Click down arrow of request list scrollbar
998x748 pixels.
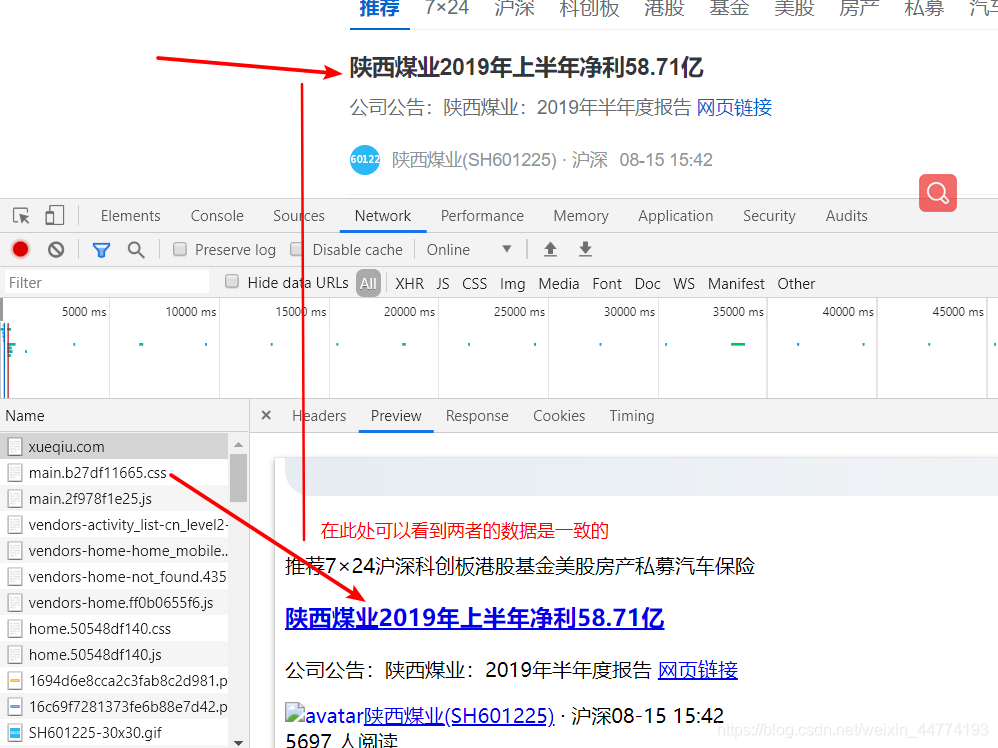point(238,742)
